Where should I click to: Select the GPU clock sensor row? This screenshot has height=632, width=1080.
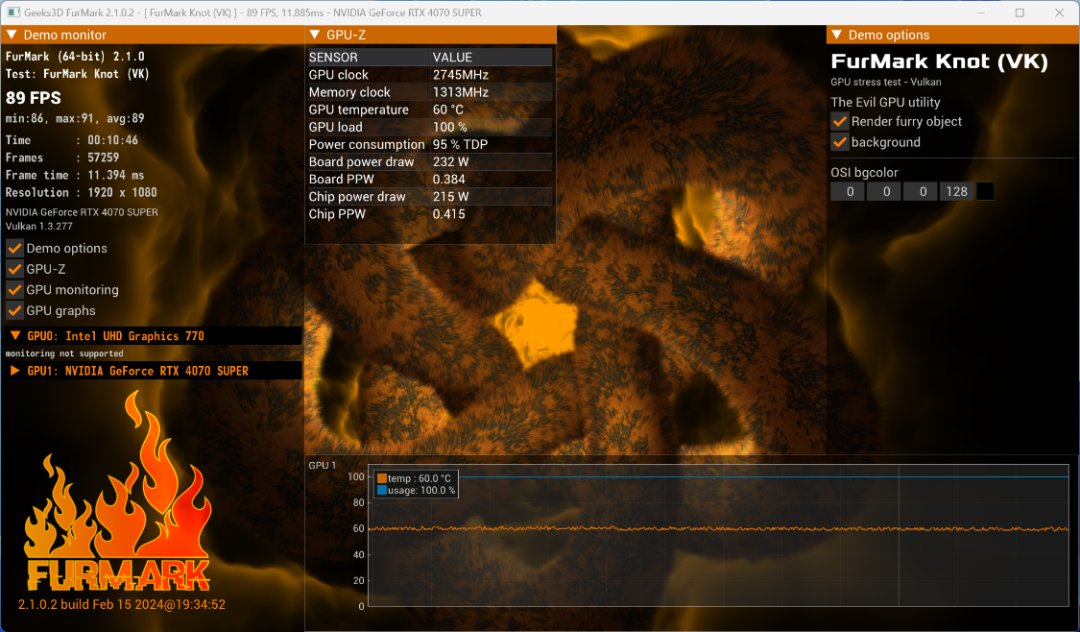coord(430,74)
